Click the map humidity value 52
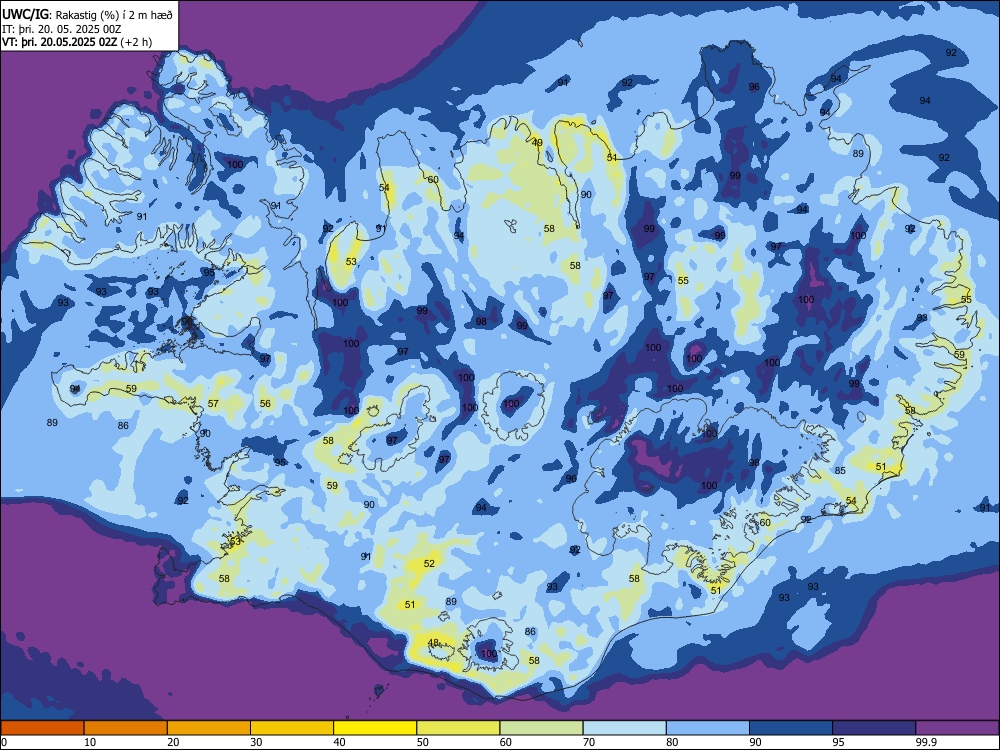Image resolution: width=1000 pixels, height=750 pixels. click(429, 563)
